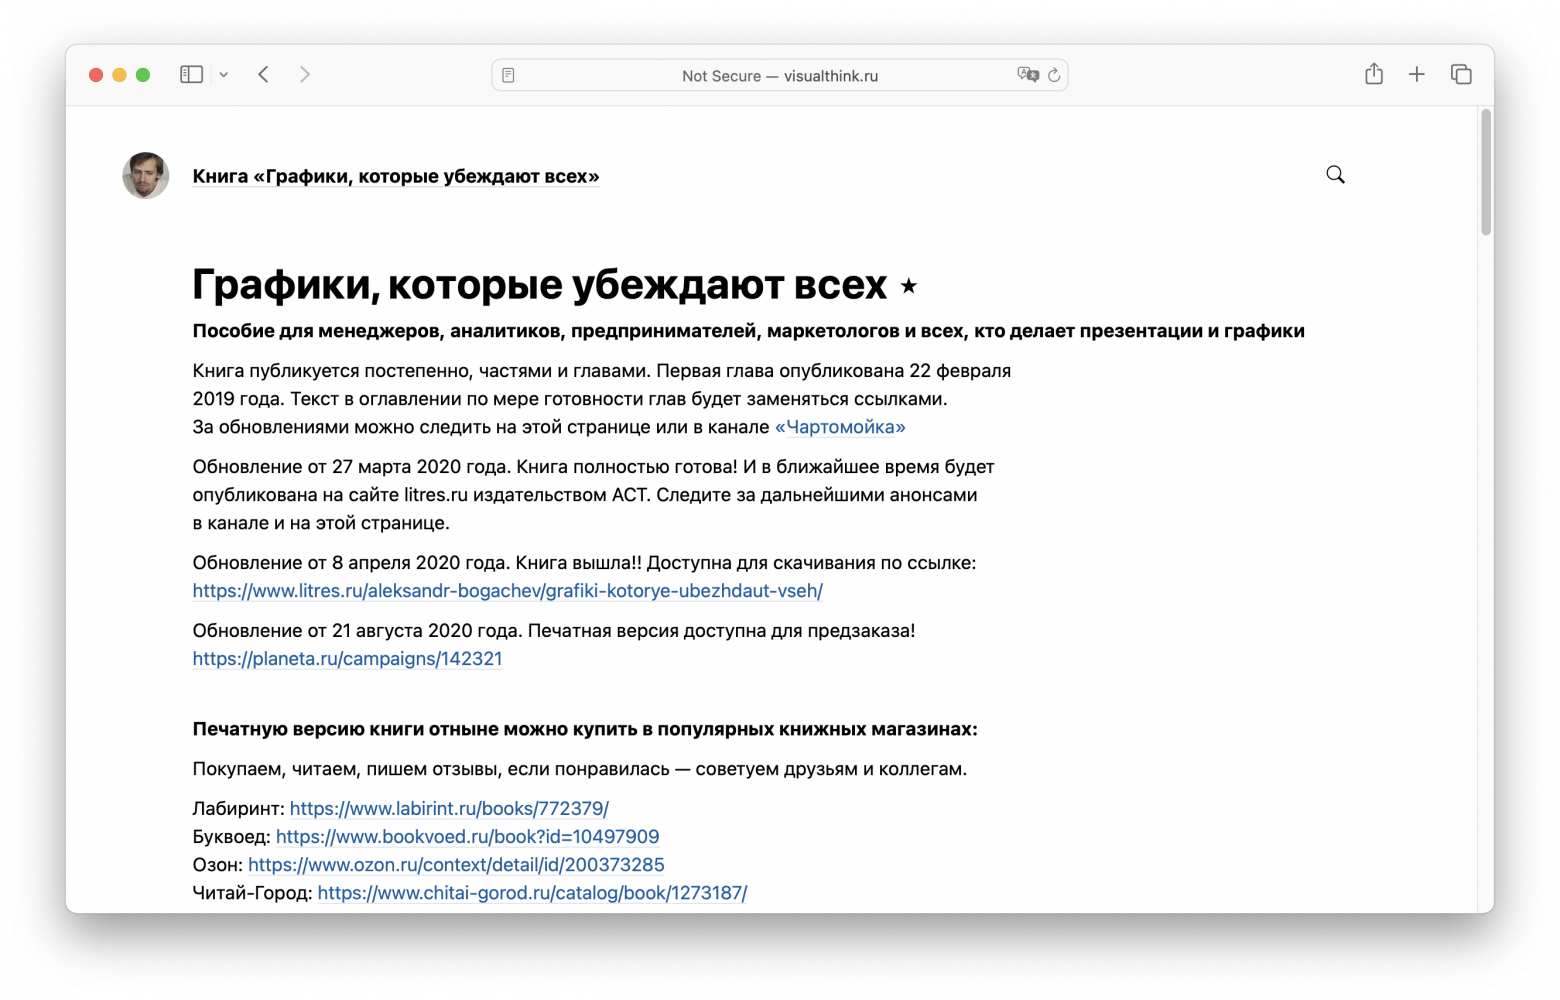Show the tab overview
Viewport: 1560px width, 1000px height.
pyautogui.click(x=1461, y=74)
